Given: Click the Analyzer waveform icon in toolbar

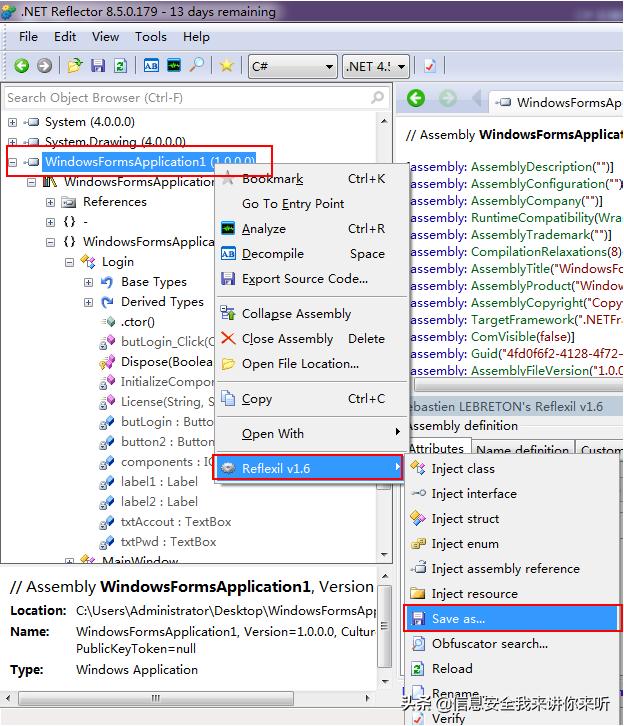Looking at the screenshot, I should pyautogui.click(x=174, y=66).
